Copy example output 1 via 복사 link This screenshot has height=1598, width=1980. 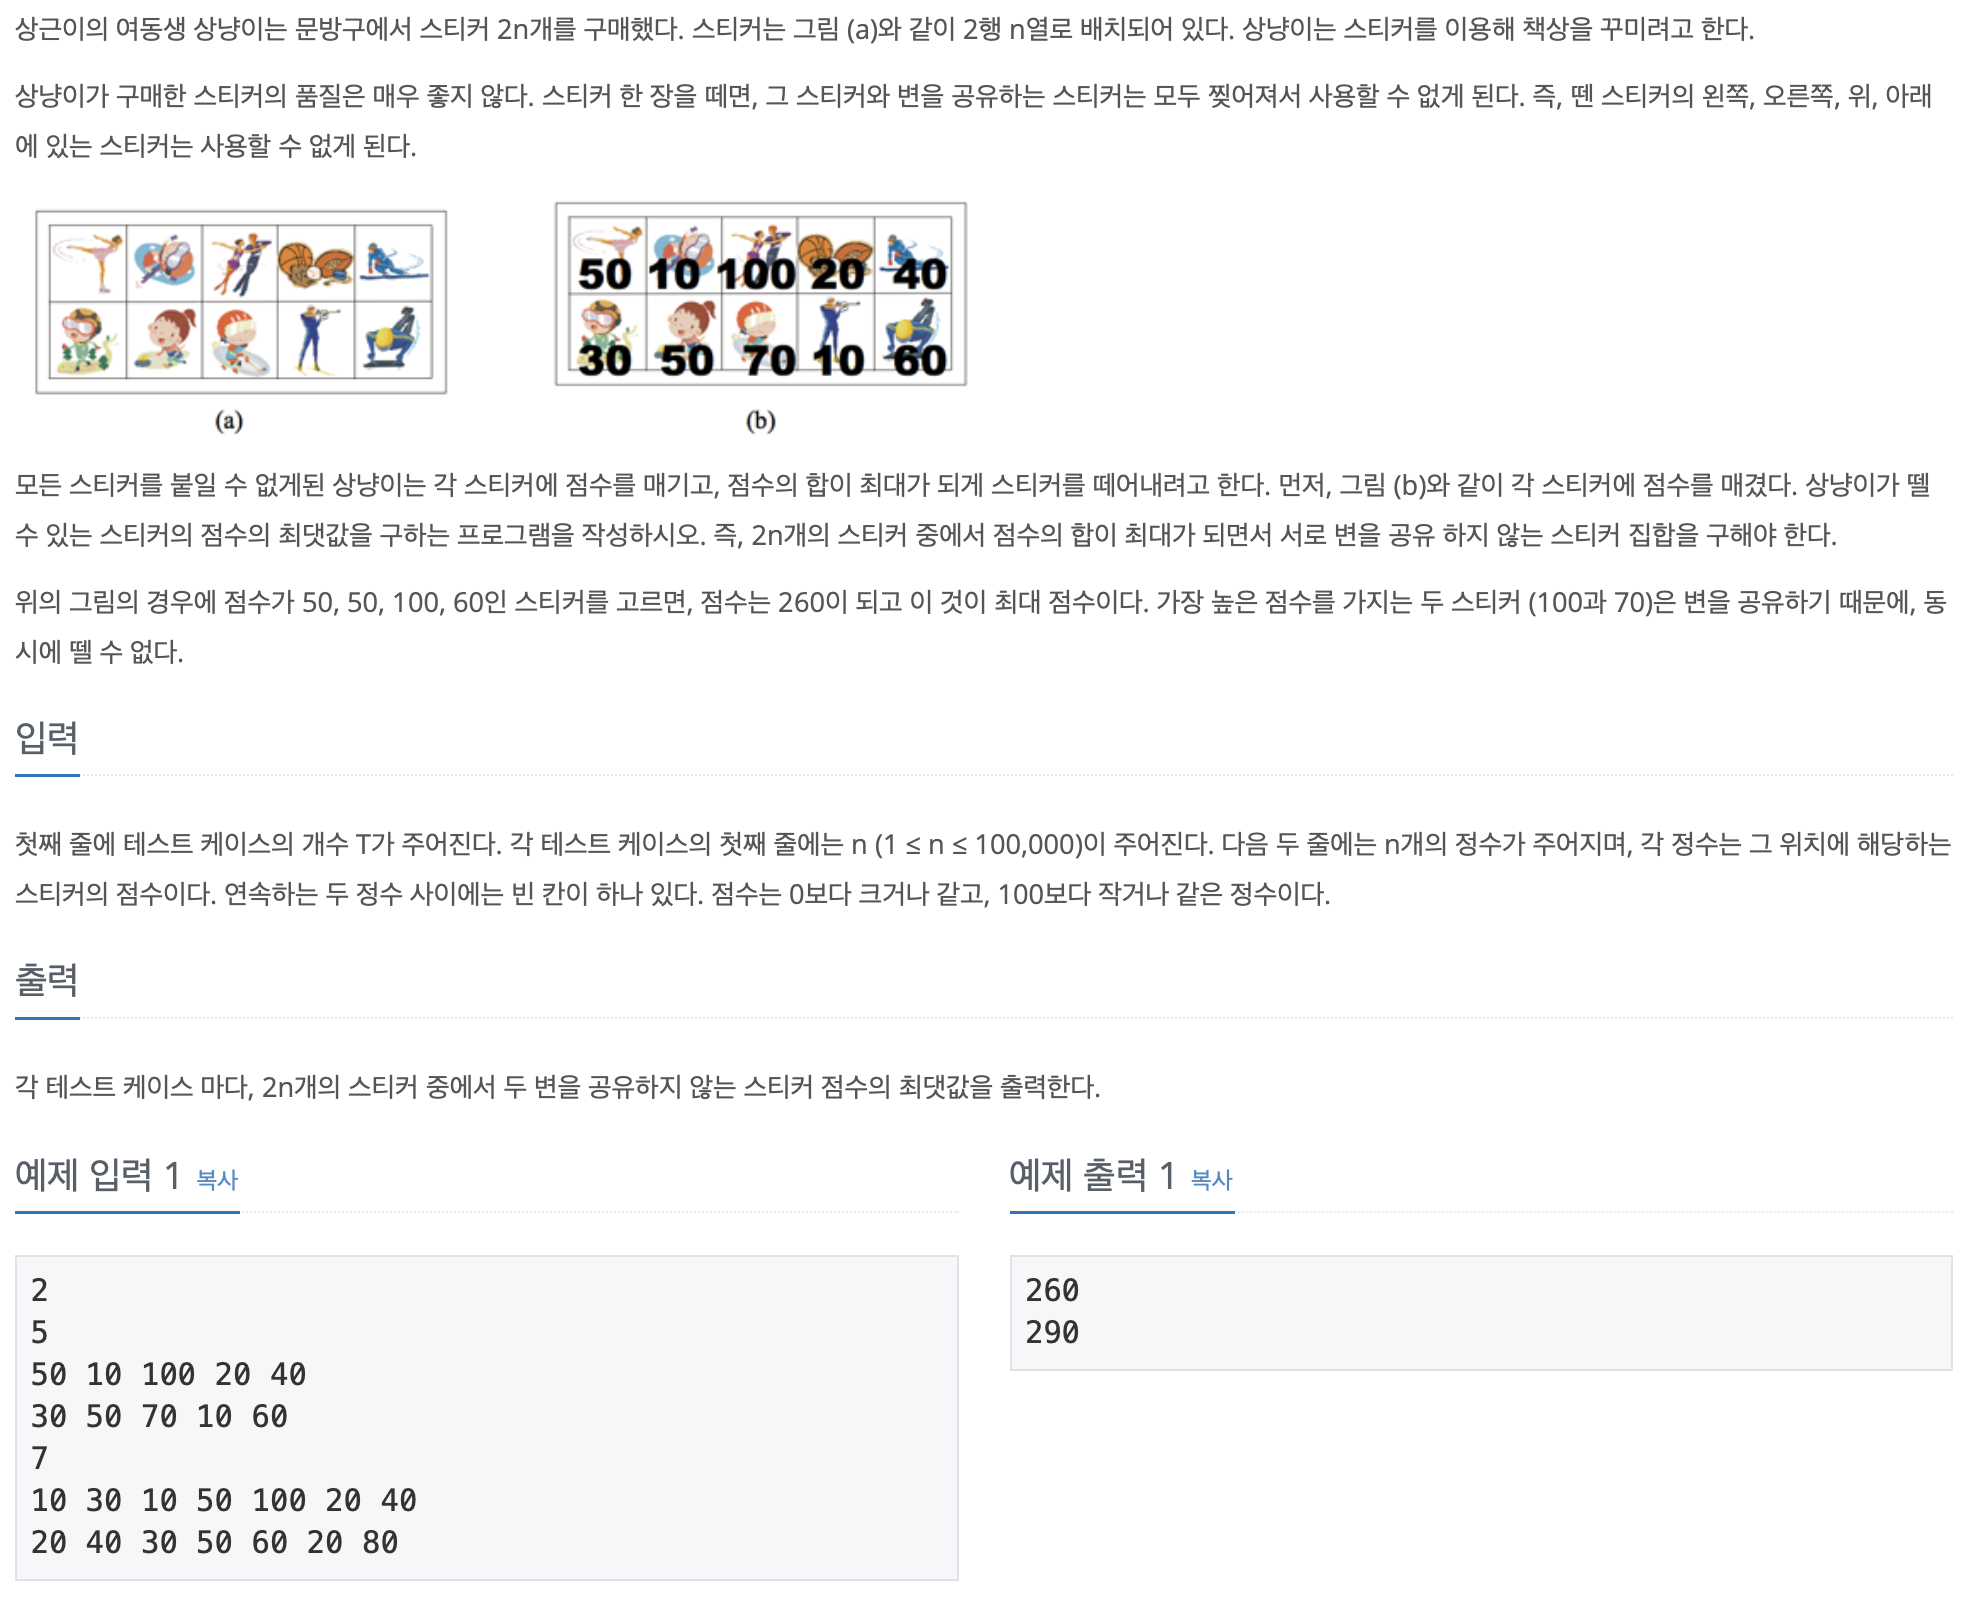point(1212,1180)
